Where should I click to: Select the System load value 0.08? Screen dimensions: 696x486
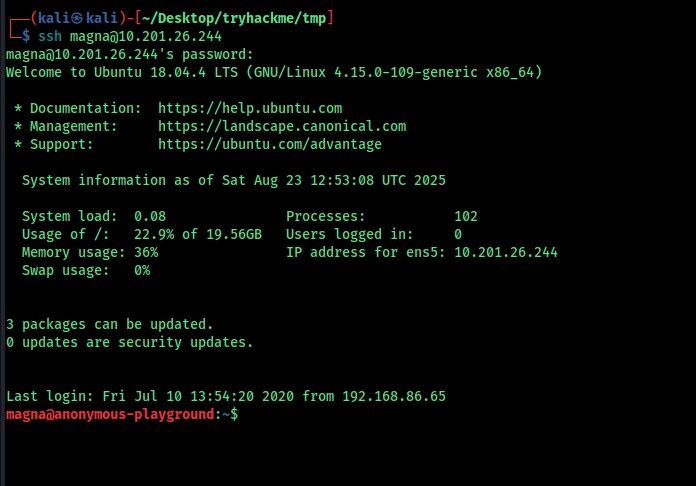pyautogui.click(x=150, y=216)
